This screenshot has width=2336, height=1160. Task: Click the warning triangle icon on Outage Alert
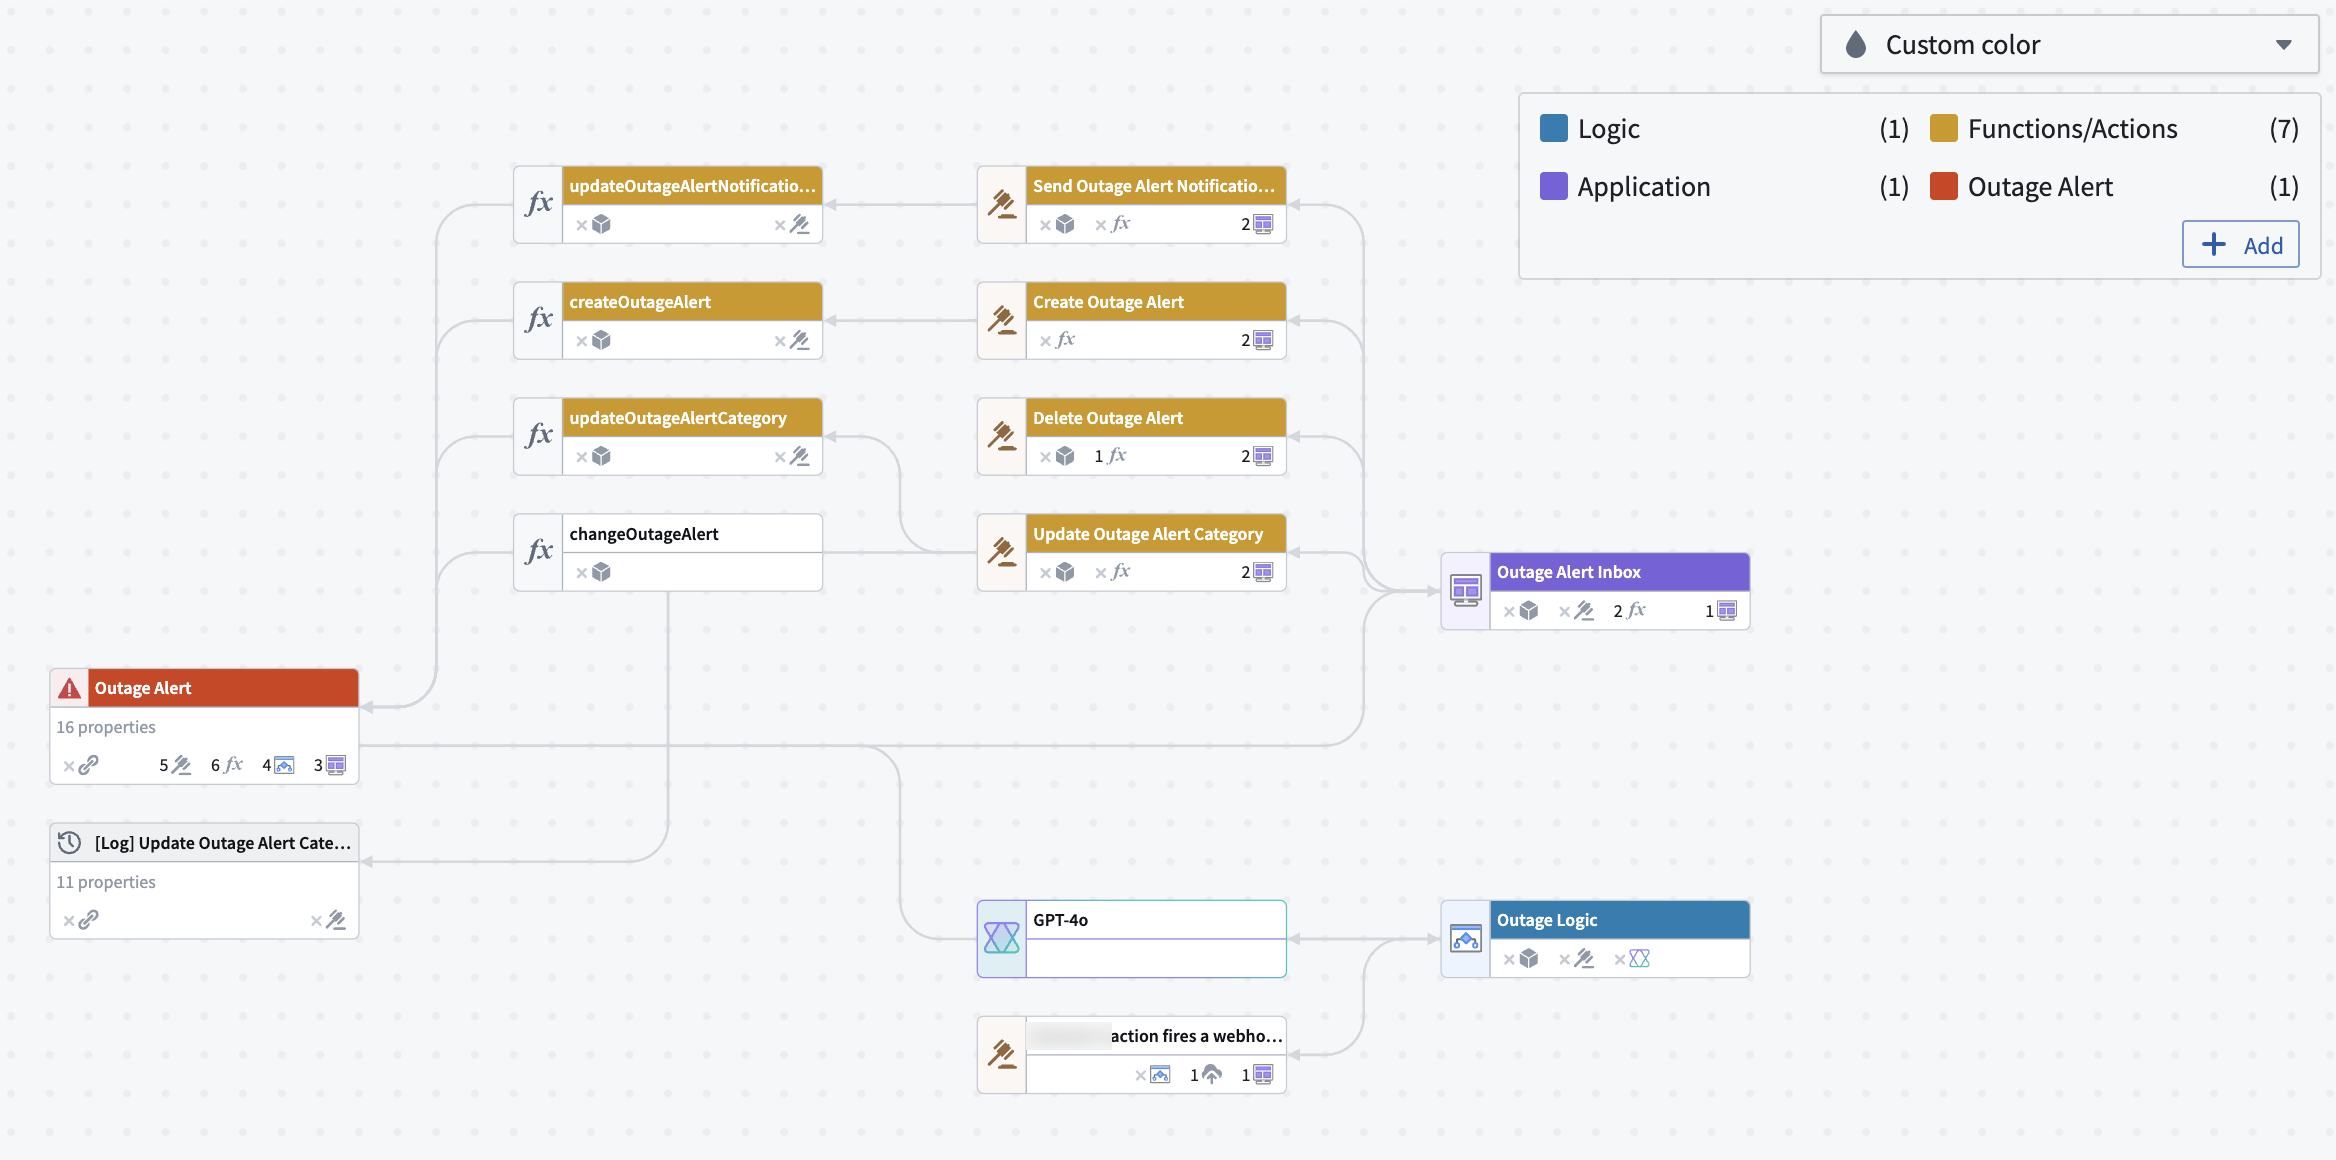click(68, 687)
